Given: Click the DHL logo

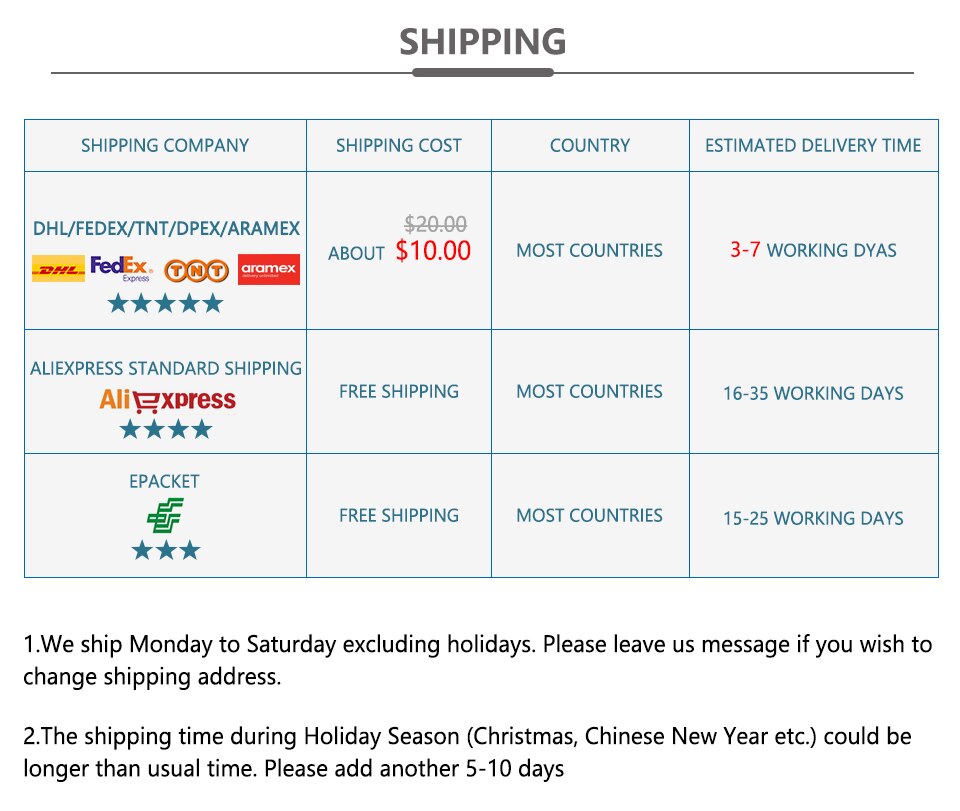Looking at the screenshot, I should click(x=59, y=269).
